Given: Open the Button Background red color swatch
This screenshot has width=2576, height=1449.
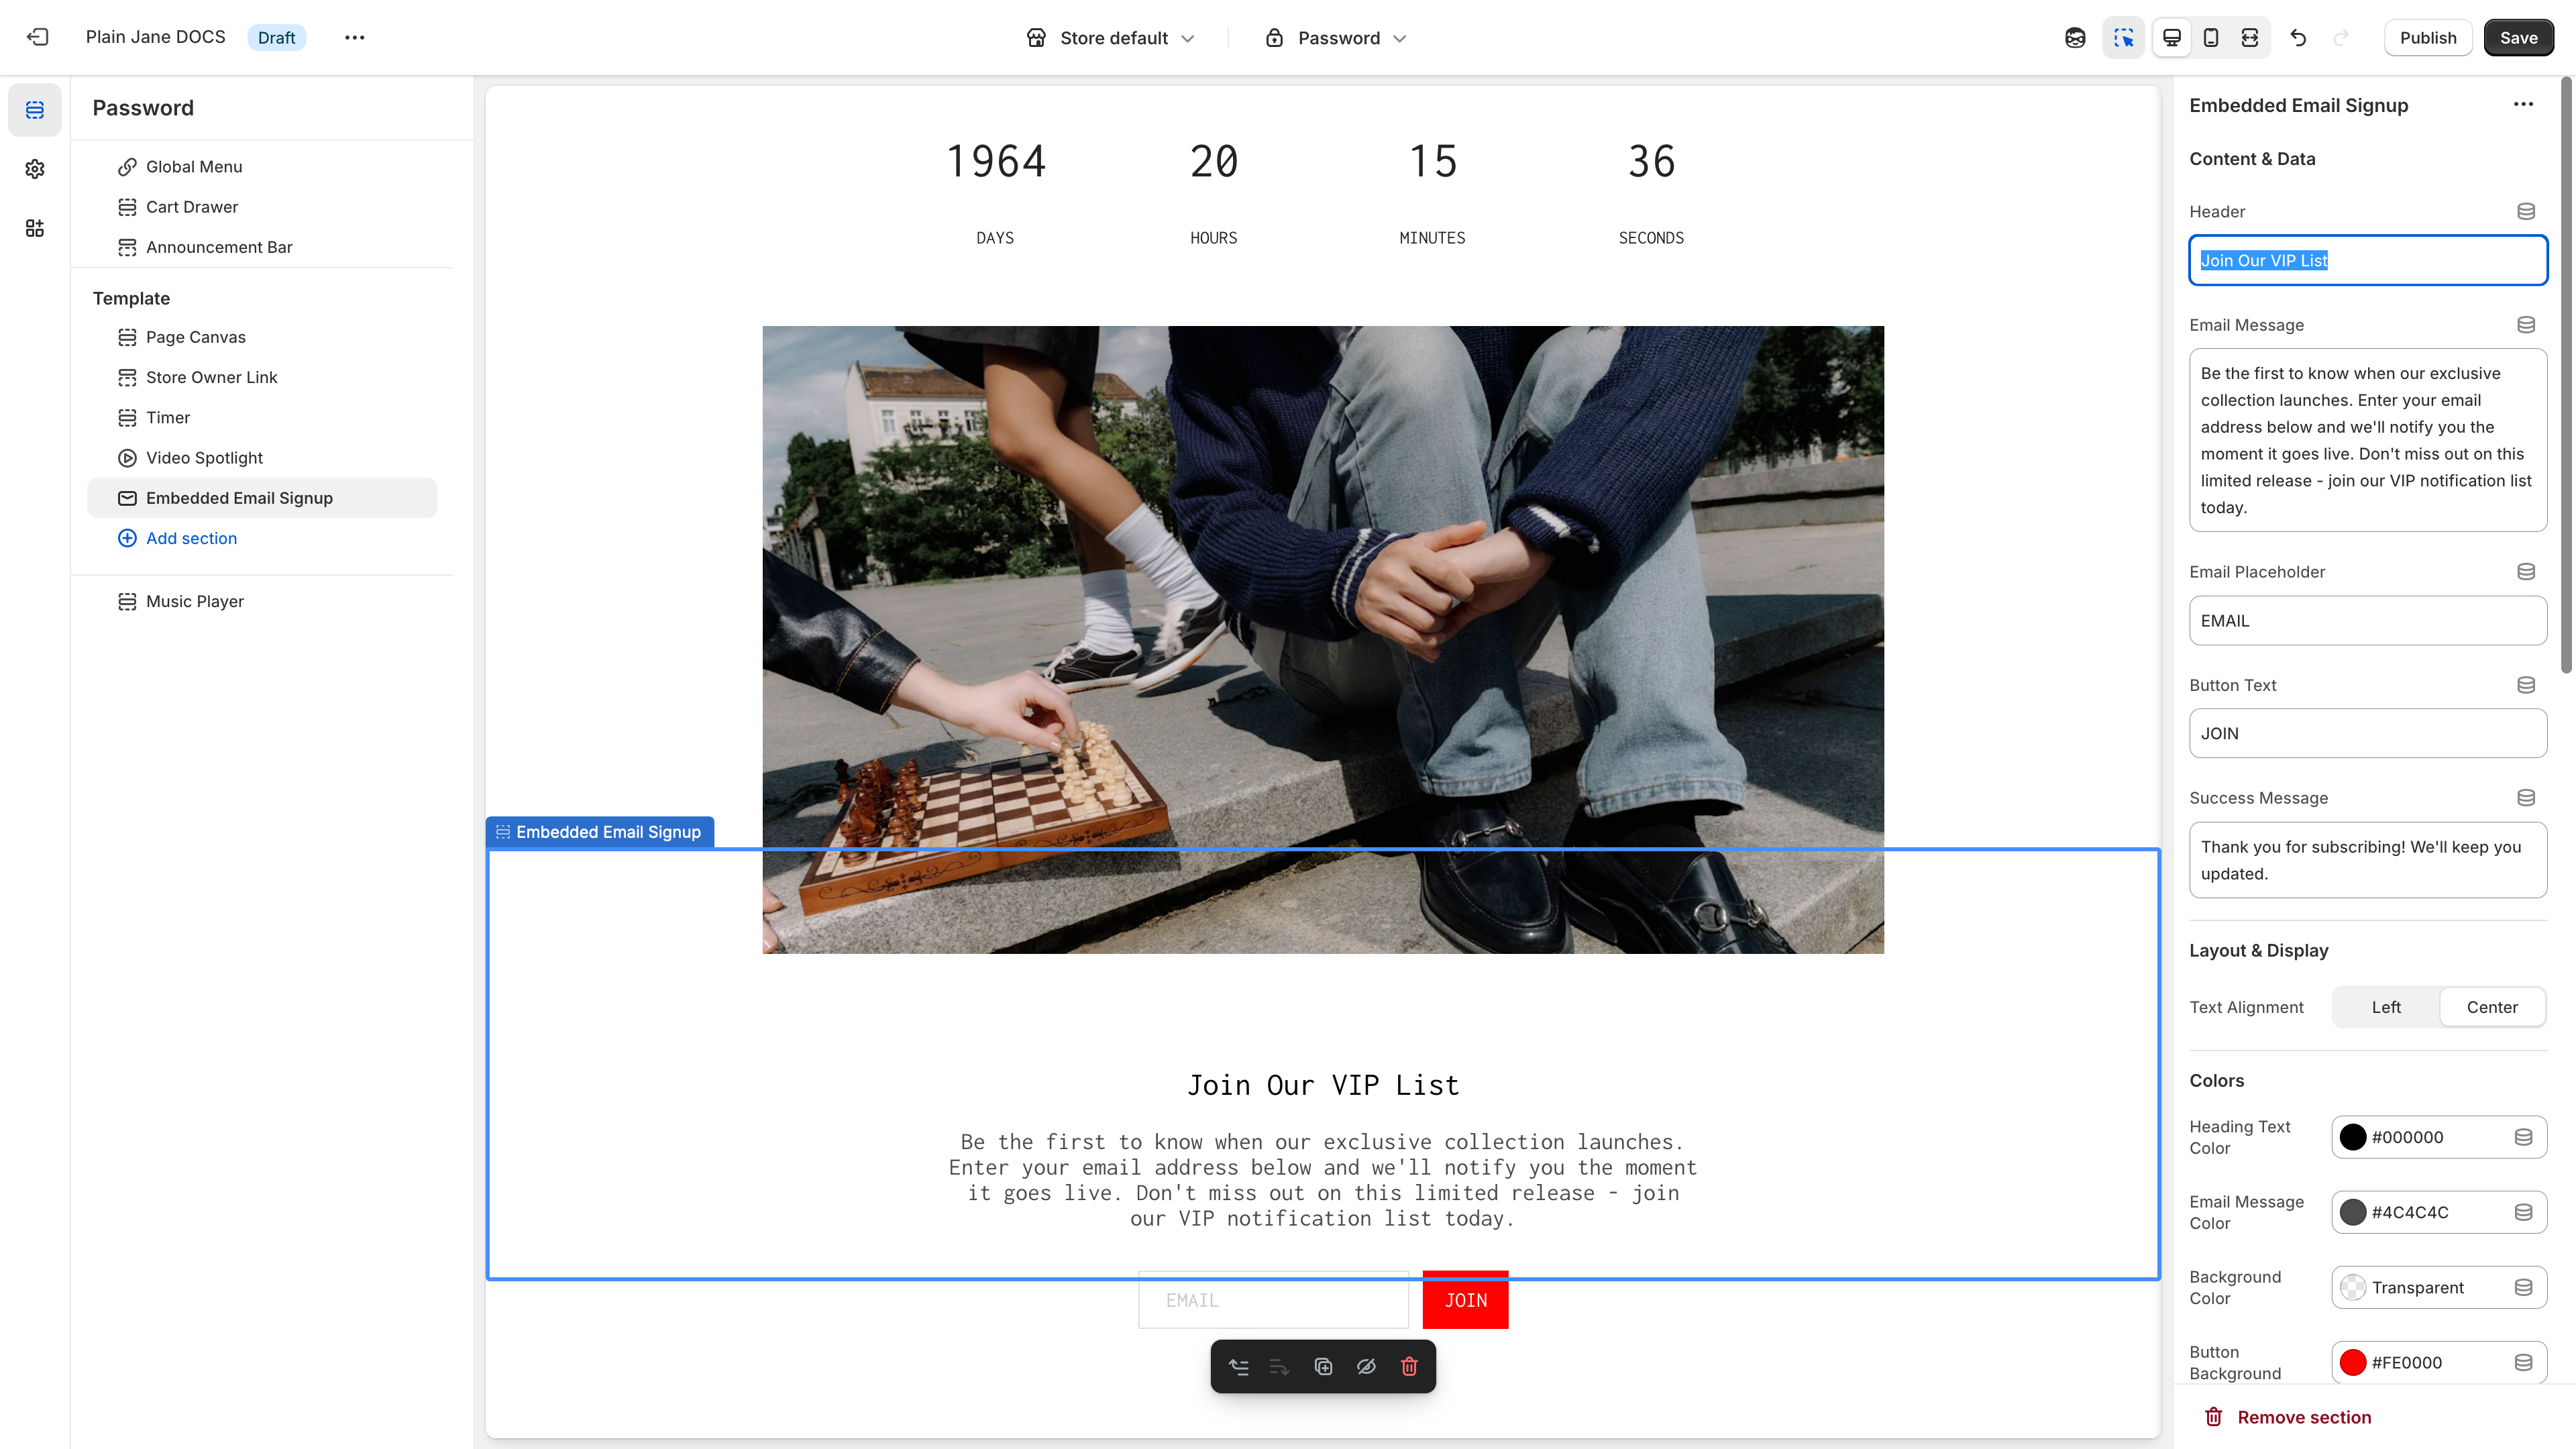Looking at the screenshot, I should [2353, 1362].
